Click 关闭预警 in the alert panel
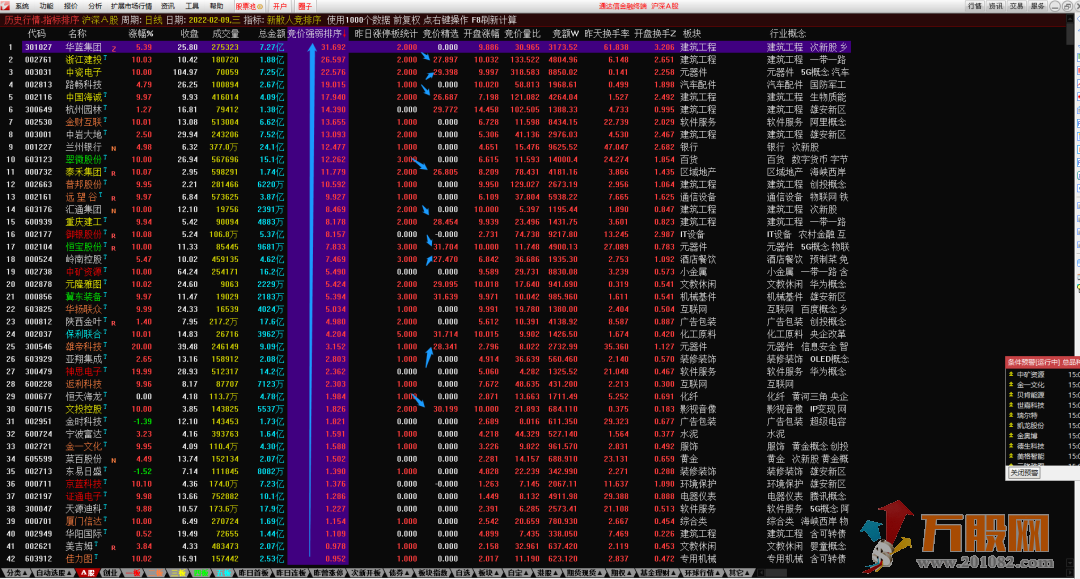1080x579 pixels. (1024, 473)
